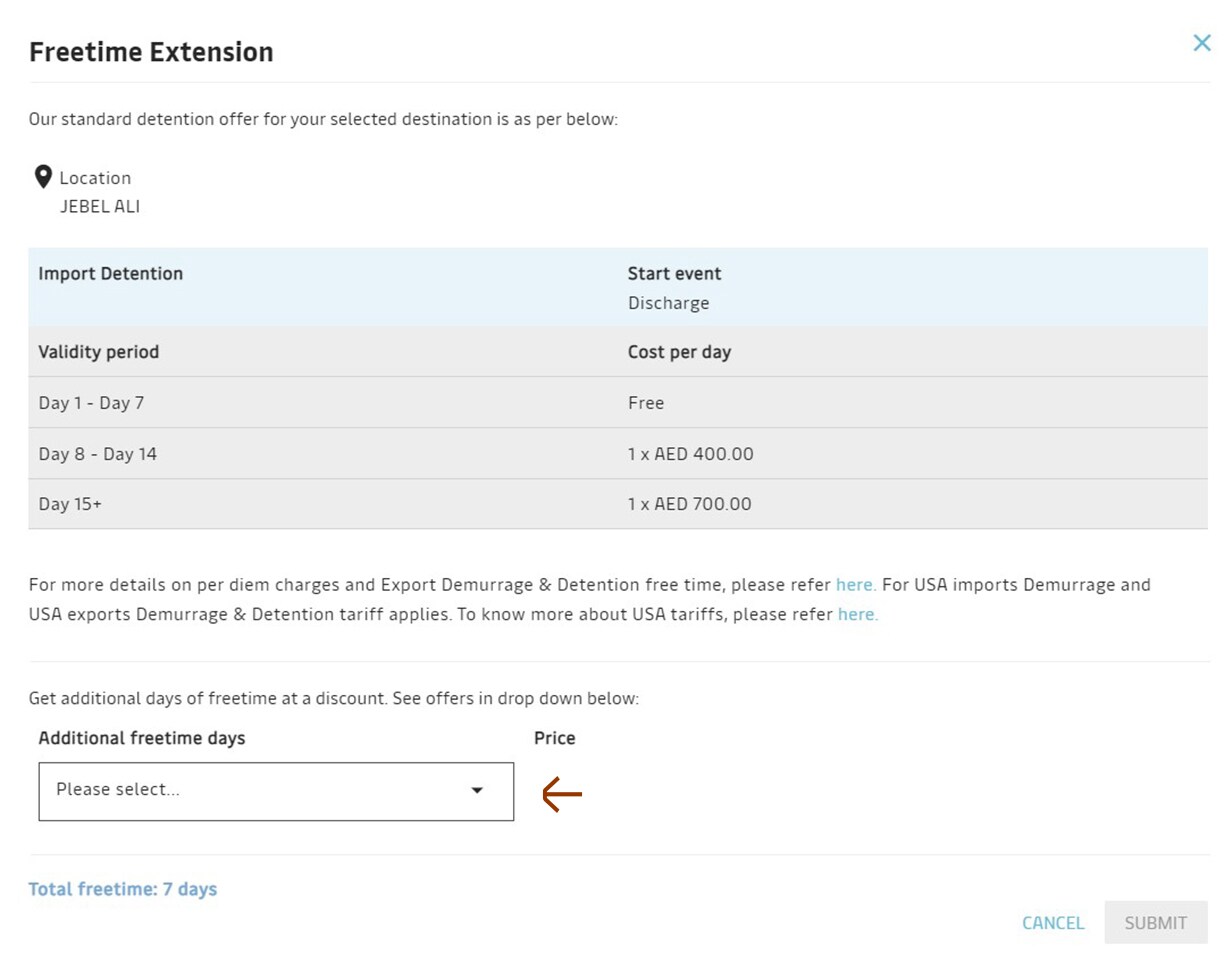Click the AED 700.00 cost cell
The width and height of the screenshot is (1232, 970).
pyautogui.click(x=689, y=504)
